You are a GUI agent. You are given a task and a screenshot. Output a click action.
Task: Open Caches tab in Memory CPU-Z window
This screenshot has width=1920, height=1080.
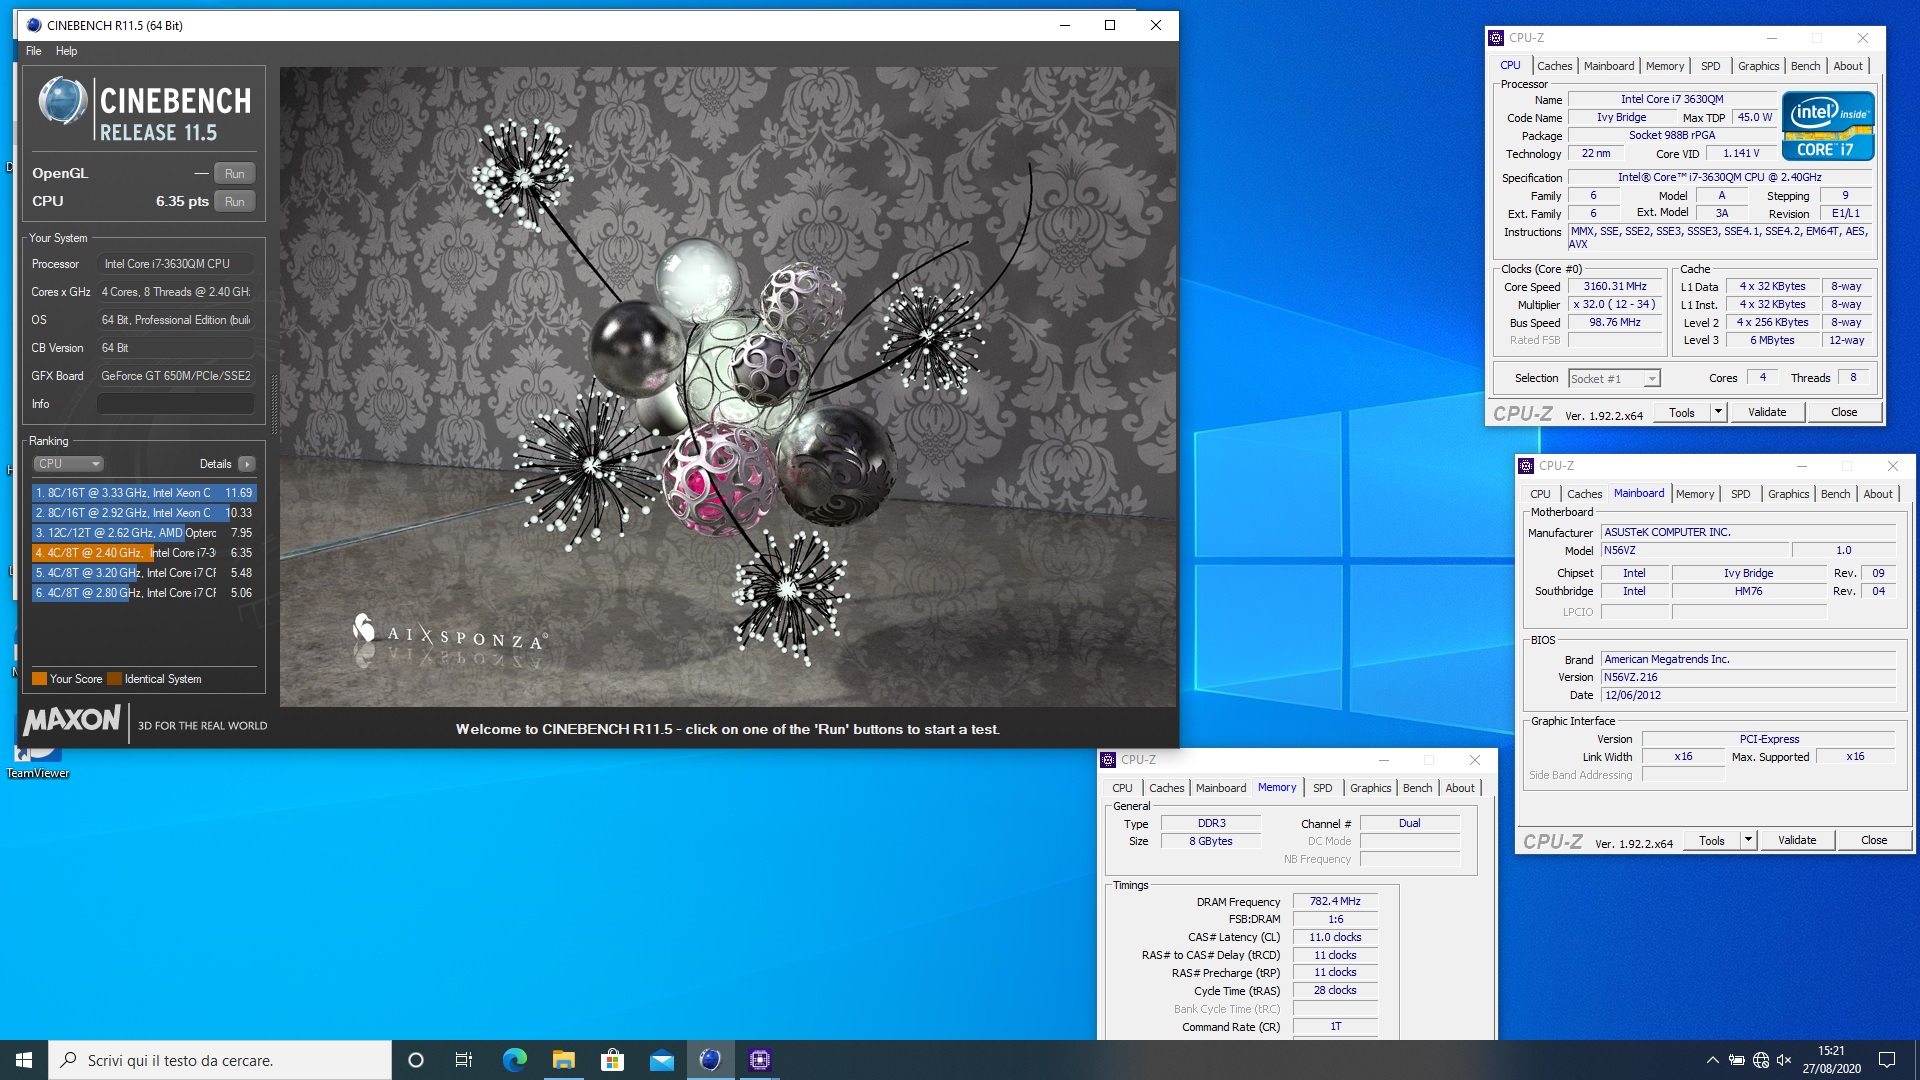coord(1166,788)
